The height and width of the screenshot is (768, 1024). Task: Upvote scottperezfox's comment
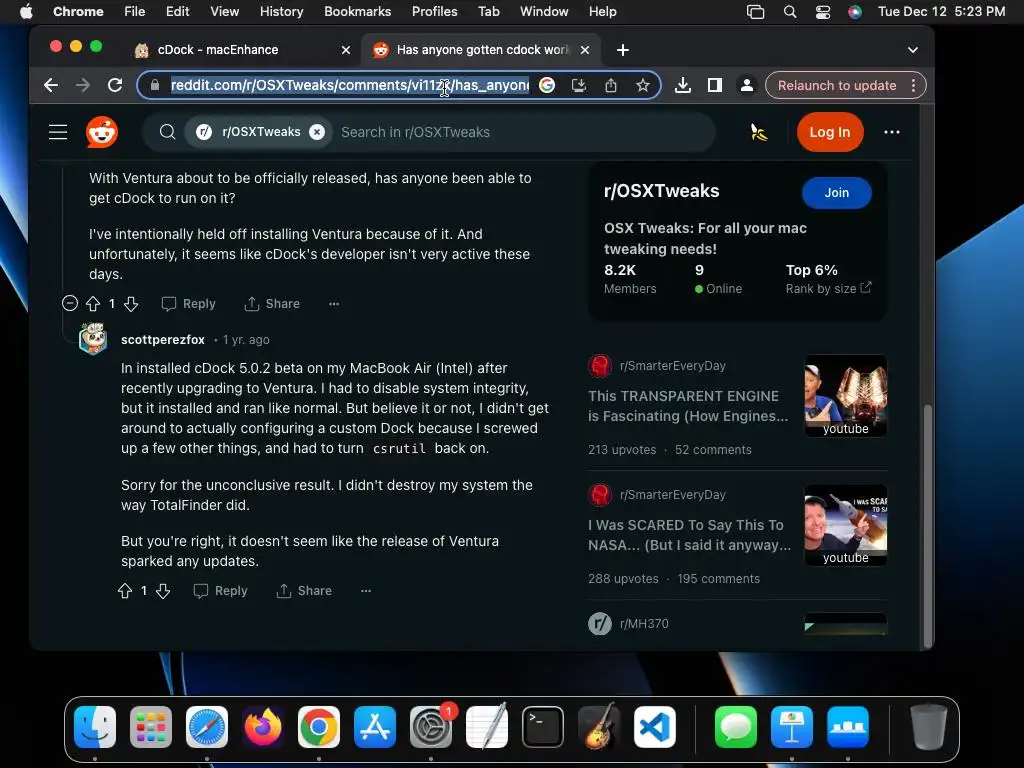125,591
